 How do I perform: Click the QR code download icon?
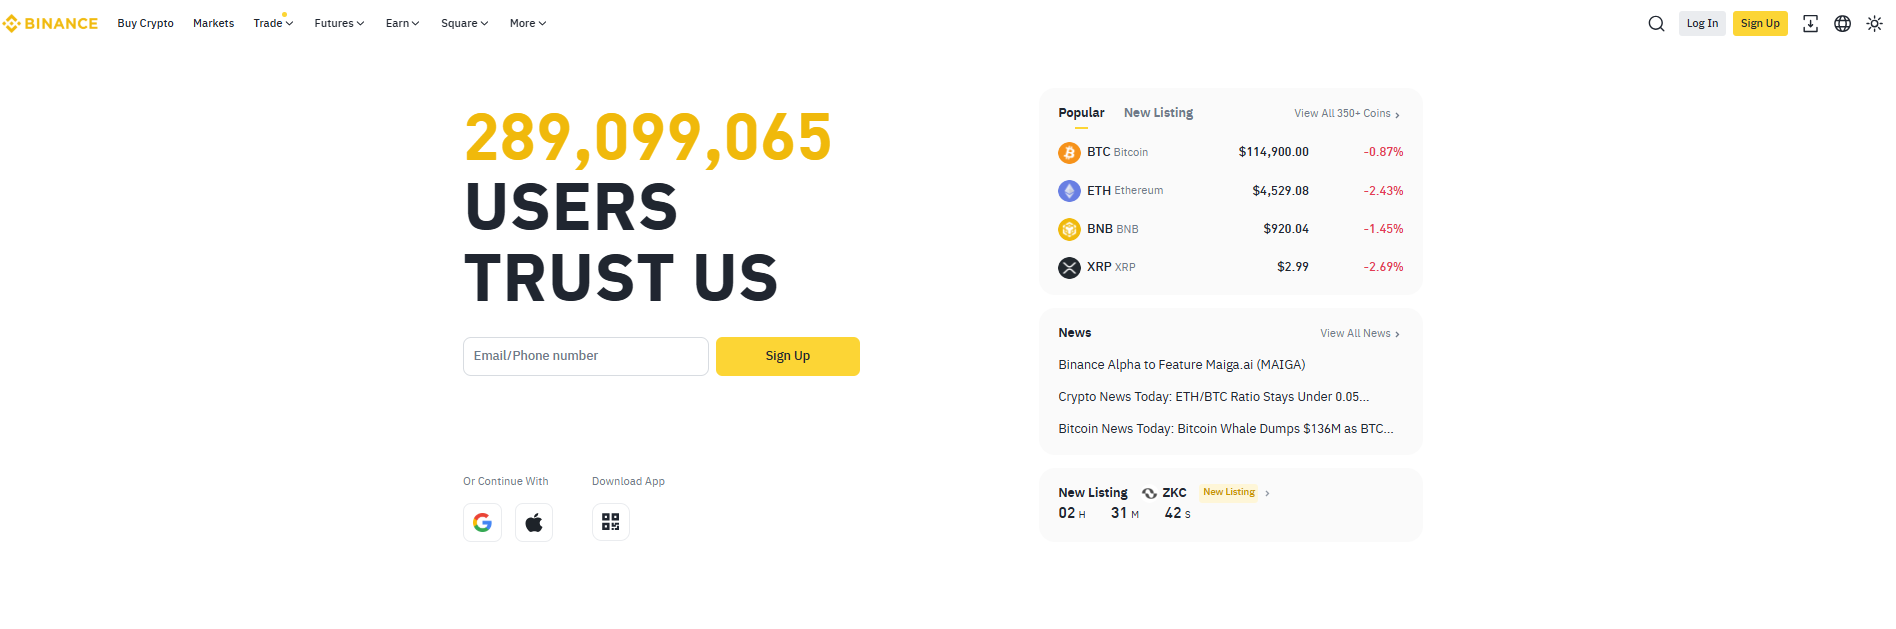pos(610,521)
